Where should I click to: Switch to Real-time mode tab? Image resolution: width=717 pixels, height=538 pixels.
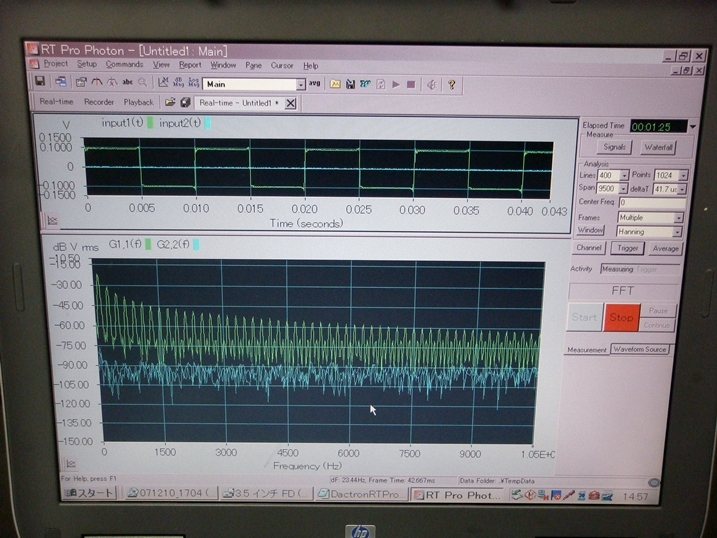pos(56,101)
